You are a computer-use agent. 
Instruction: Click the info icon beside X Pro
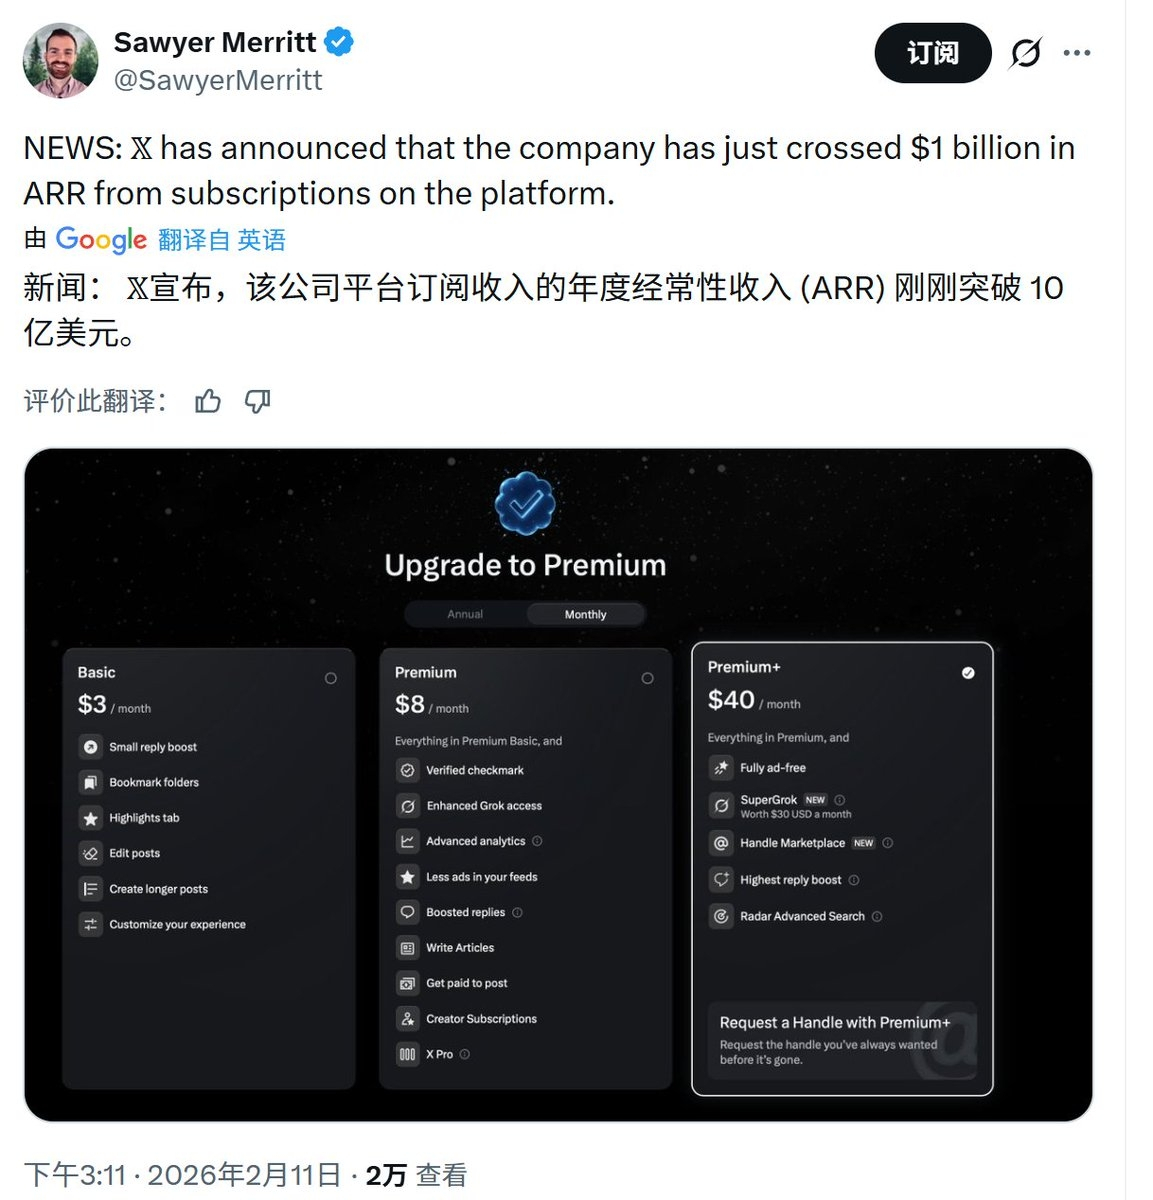tap(464, 1054)
